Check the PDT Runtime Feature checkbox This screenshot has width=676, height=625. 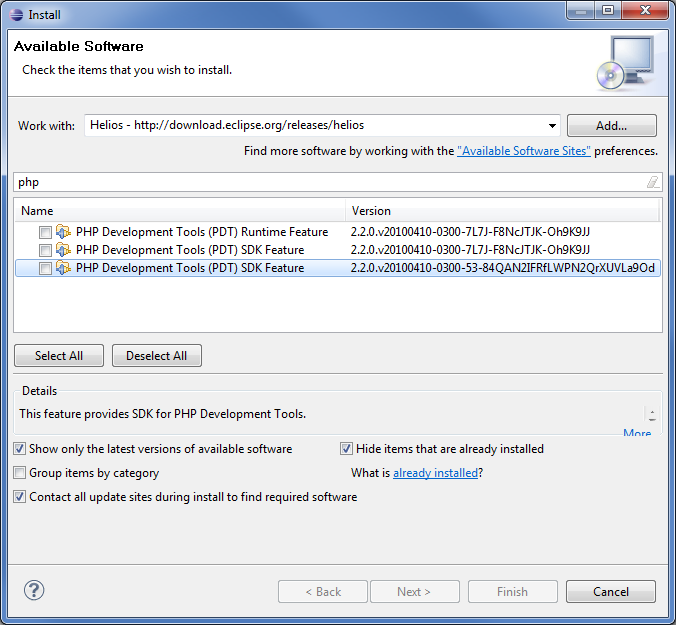(x=45, y=232)
